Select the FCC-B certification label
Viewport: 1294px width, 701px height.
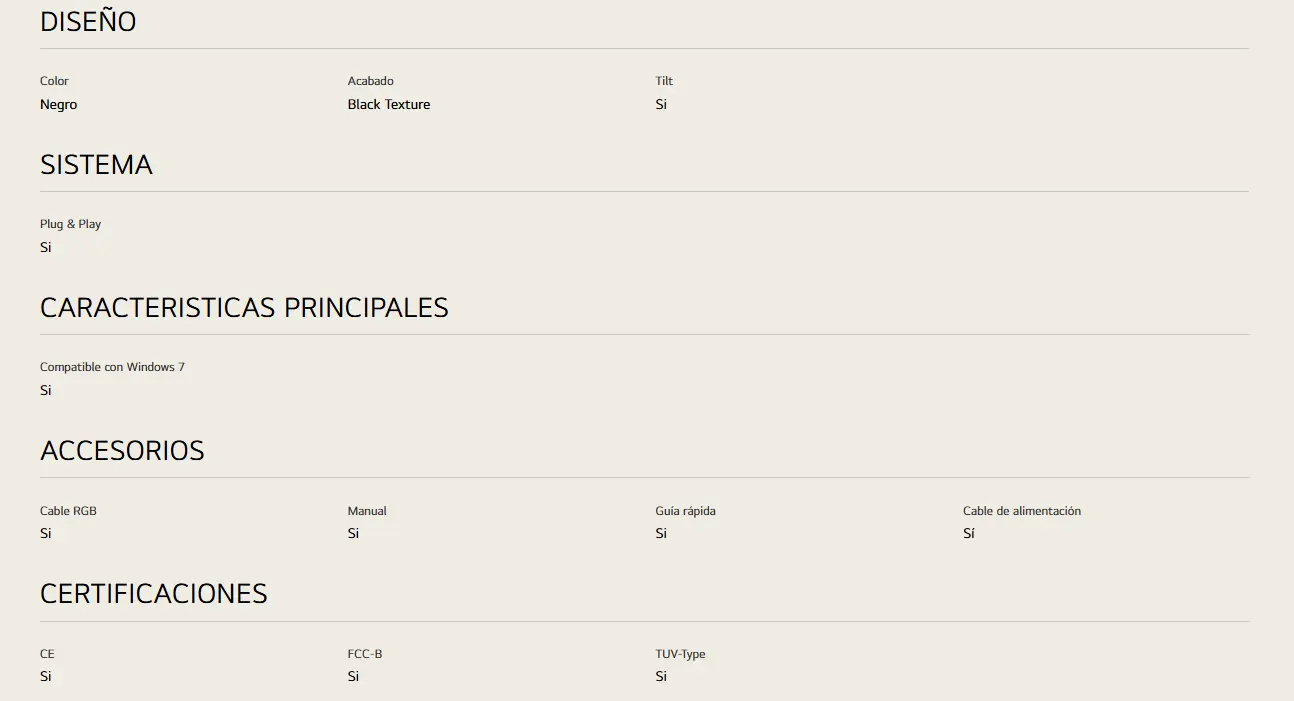[x=365, y=654]
